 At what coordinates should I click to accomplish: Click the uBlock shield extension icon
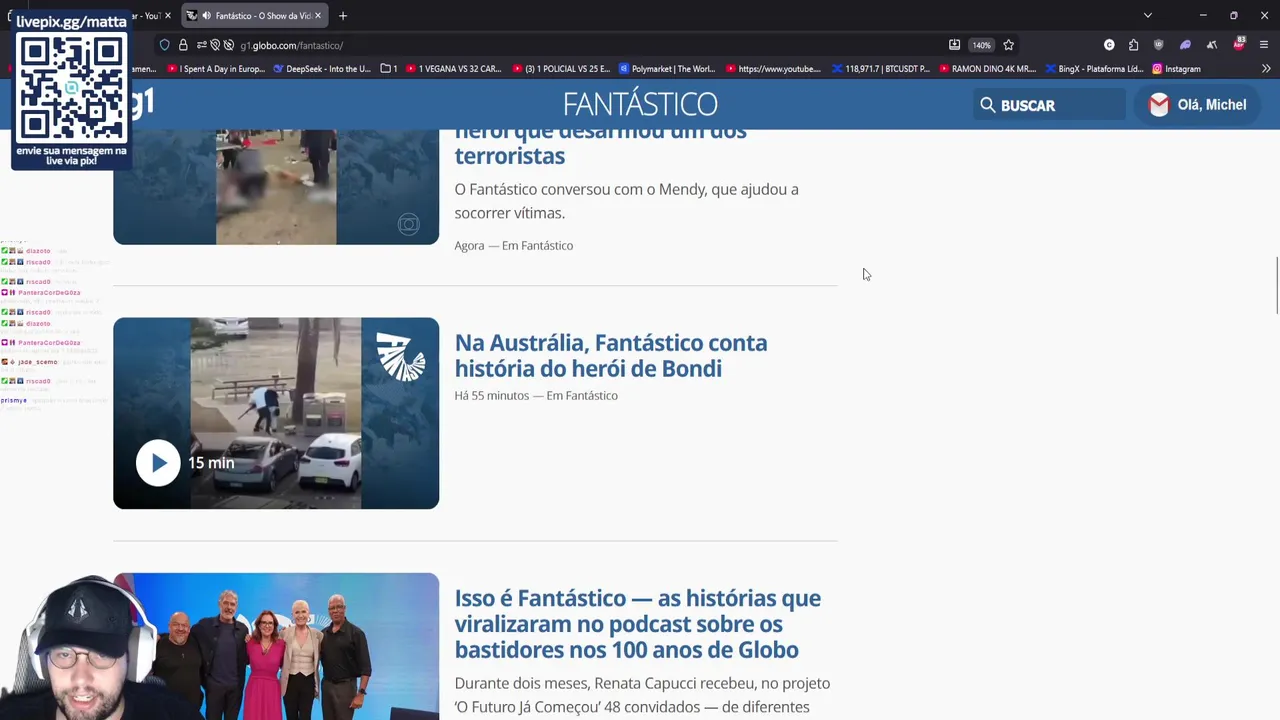click(1159, 45)
